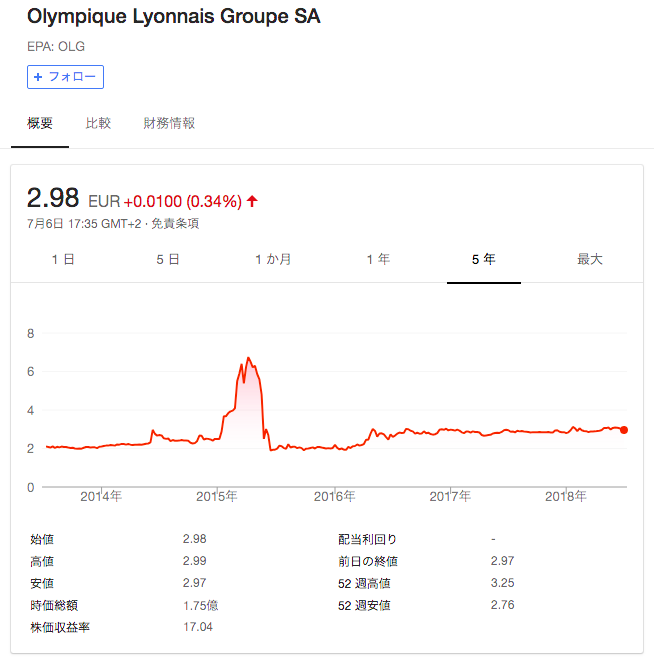Click the フォロー follow button

(x=65, y=77)
